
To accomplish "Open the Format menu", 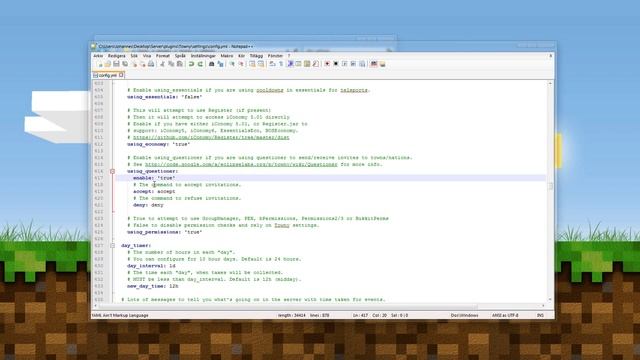I will (x=163, y=56).
